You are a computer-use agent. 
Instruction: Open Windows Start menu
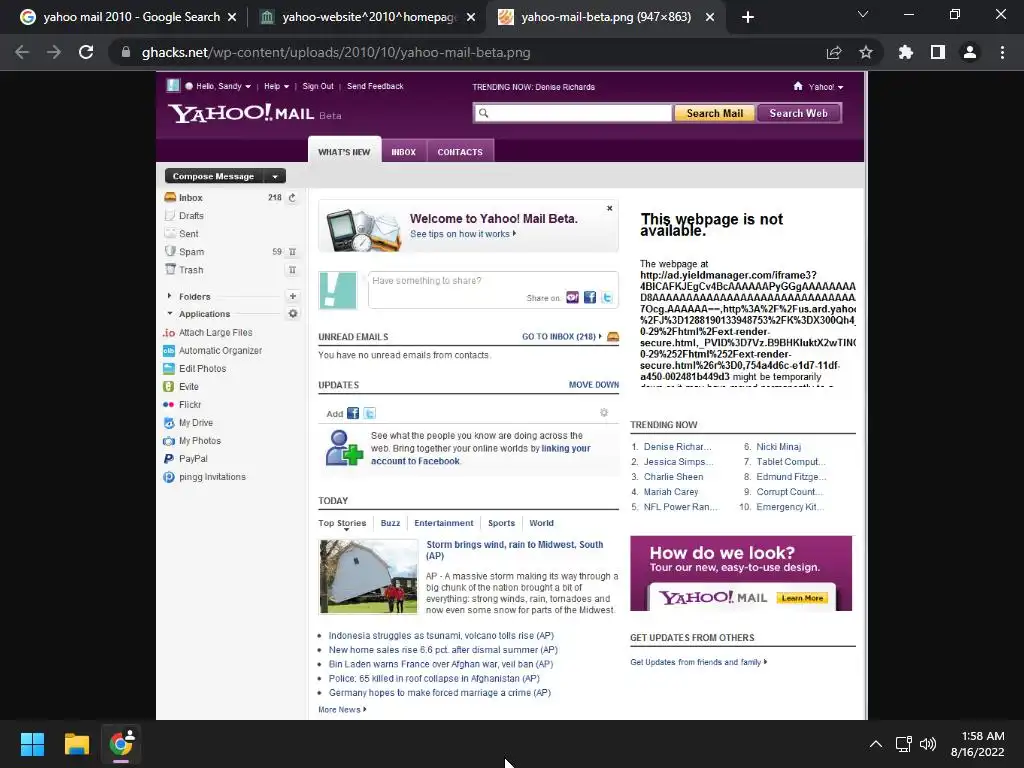tap(32, 744)
